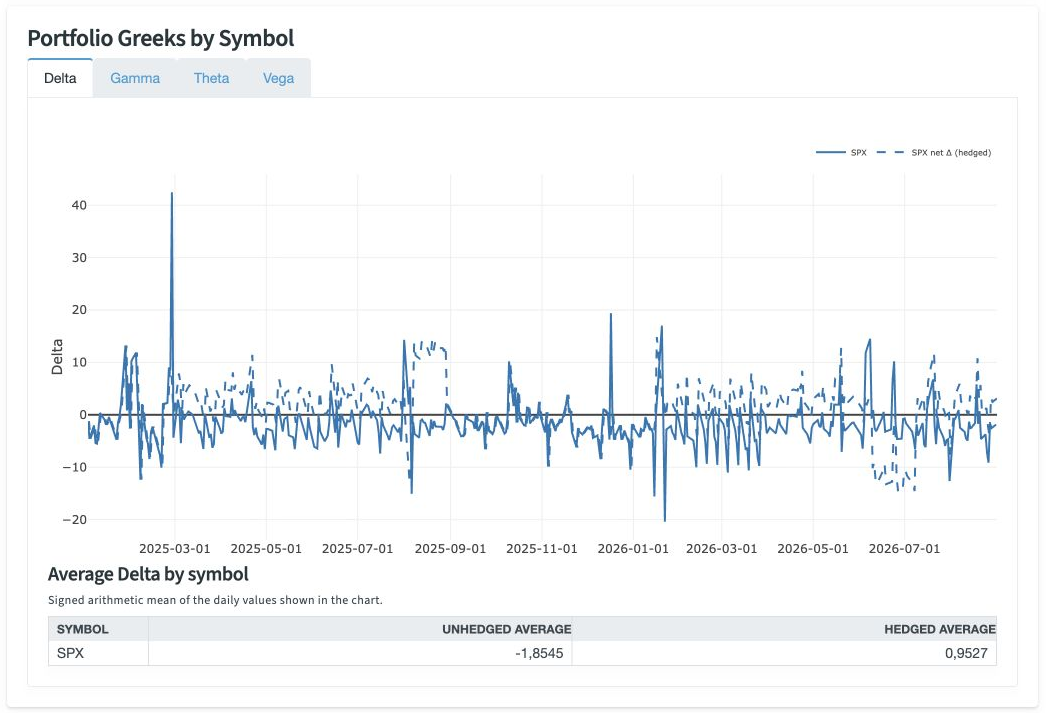Select the 0,9527 hedged average value

[x=966, y=653]
